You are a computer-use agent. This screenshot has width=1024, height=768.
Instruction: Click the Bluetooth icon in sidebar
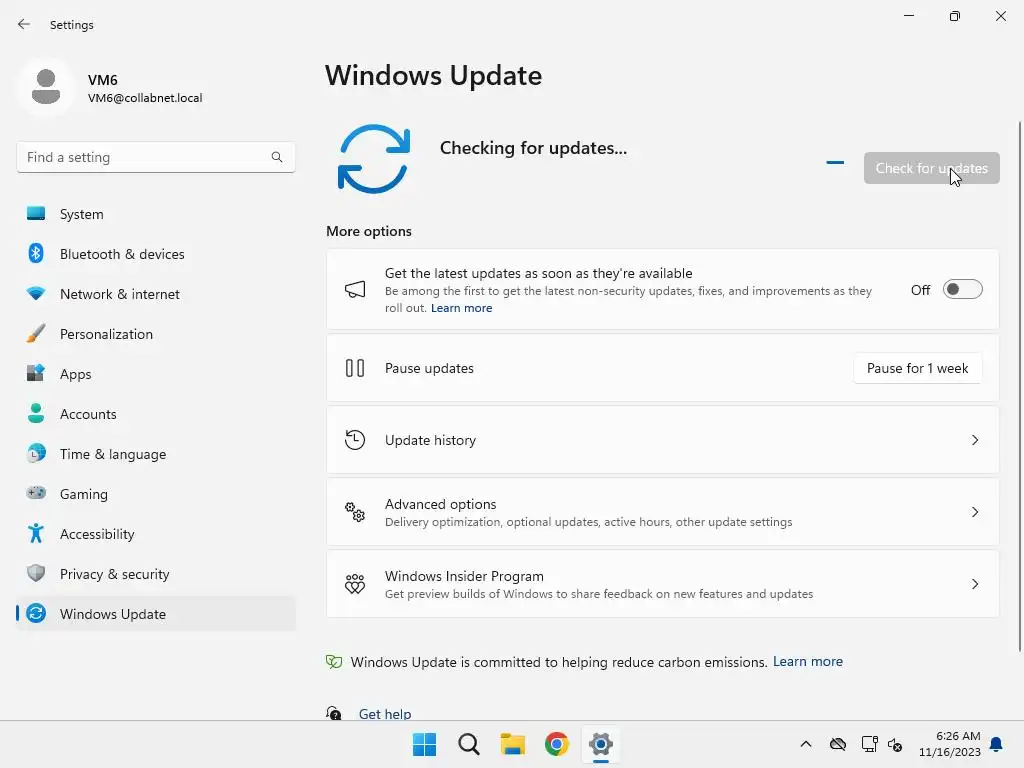[x=36, y=253]
